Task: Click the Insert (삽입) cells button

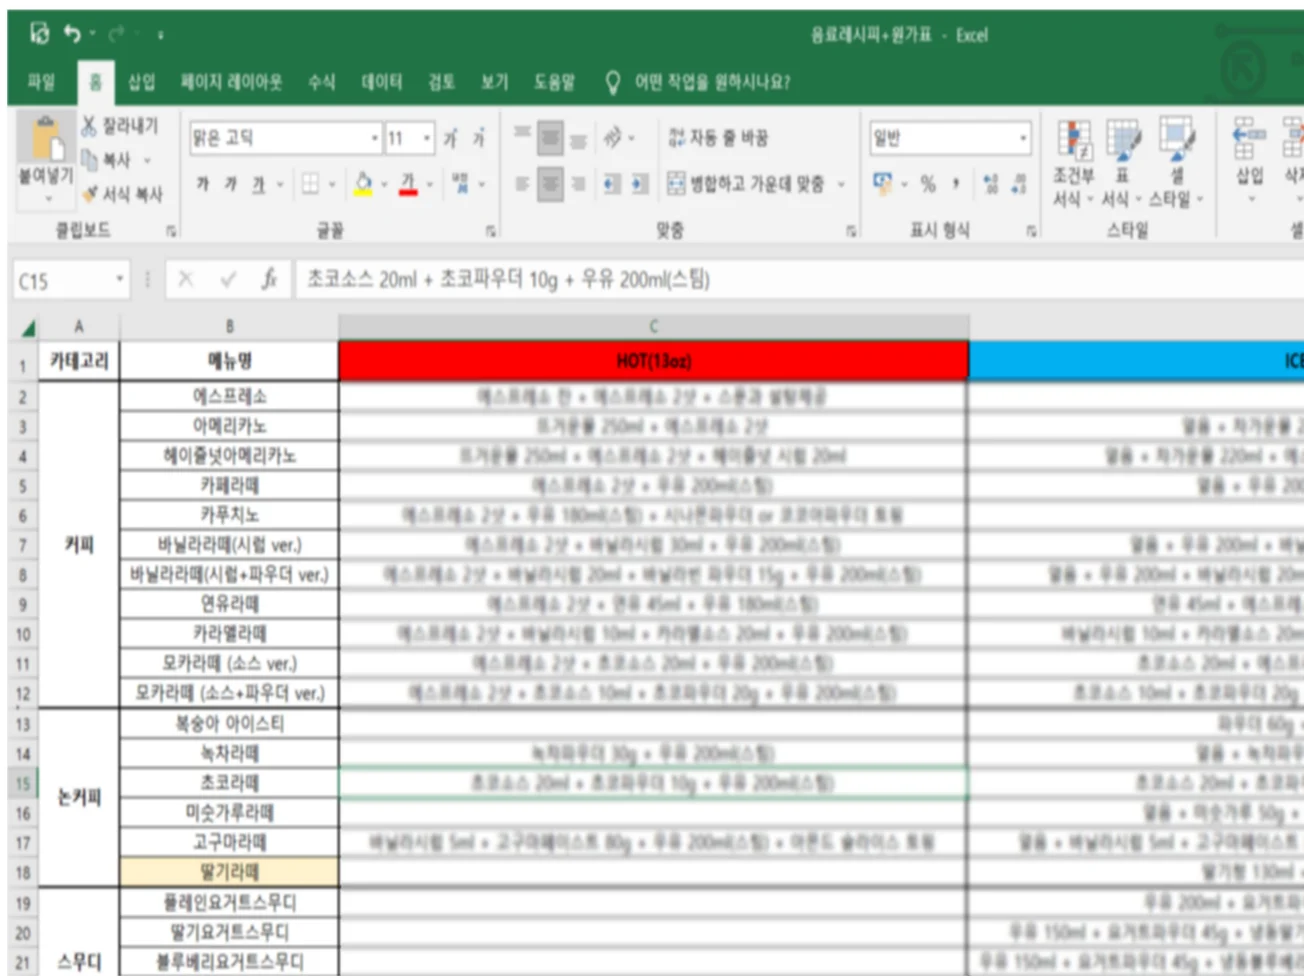Action: click(1249, 158)
